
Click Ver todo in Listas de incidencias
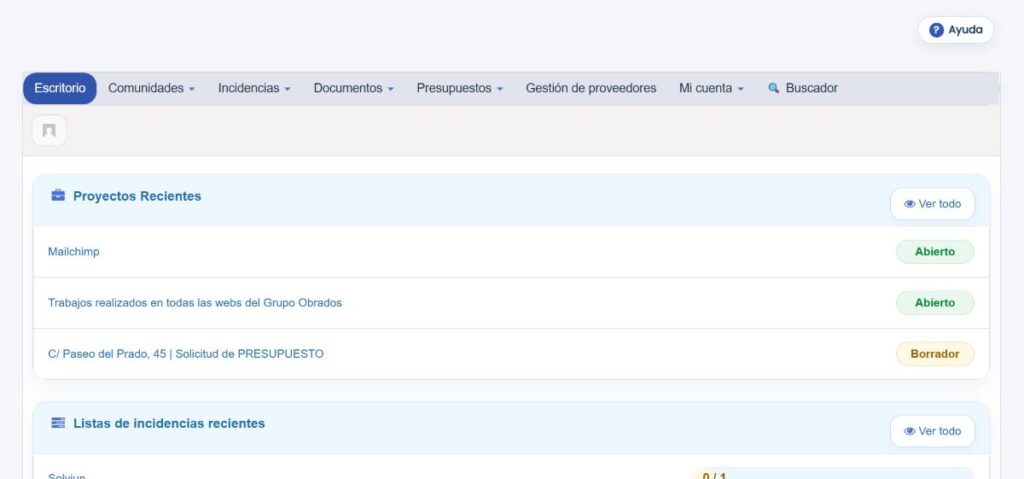coord(932,431)
